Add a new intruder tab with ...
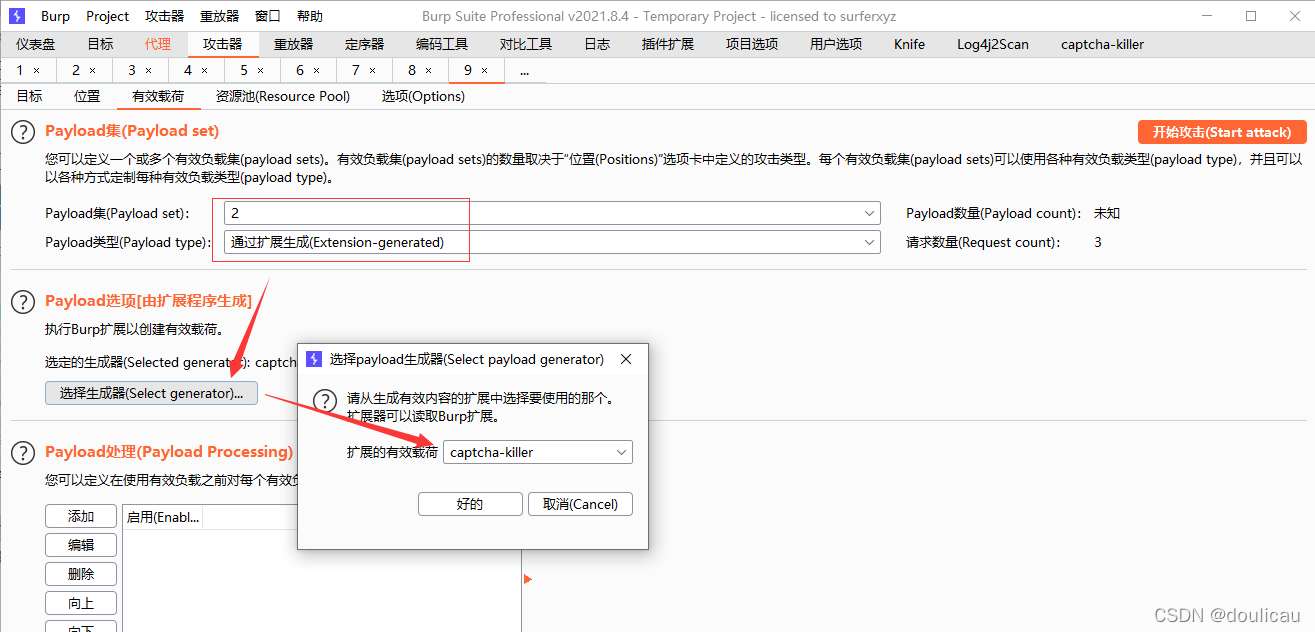 click(524, 71)
